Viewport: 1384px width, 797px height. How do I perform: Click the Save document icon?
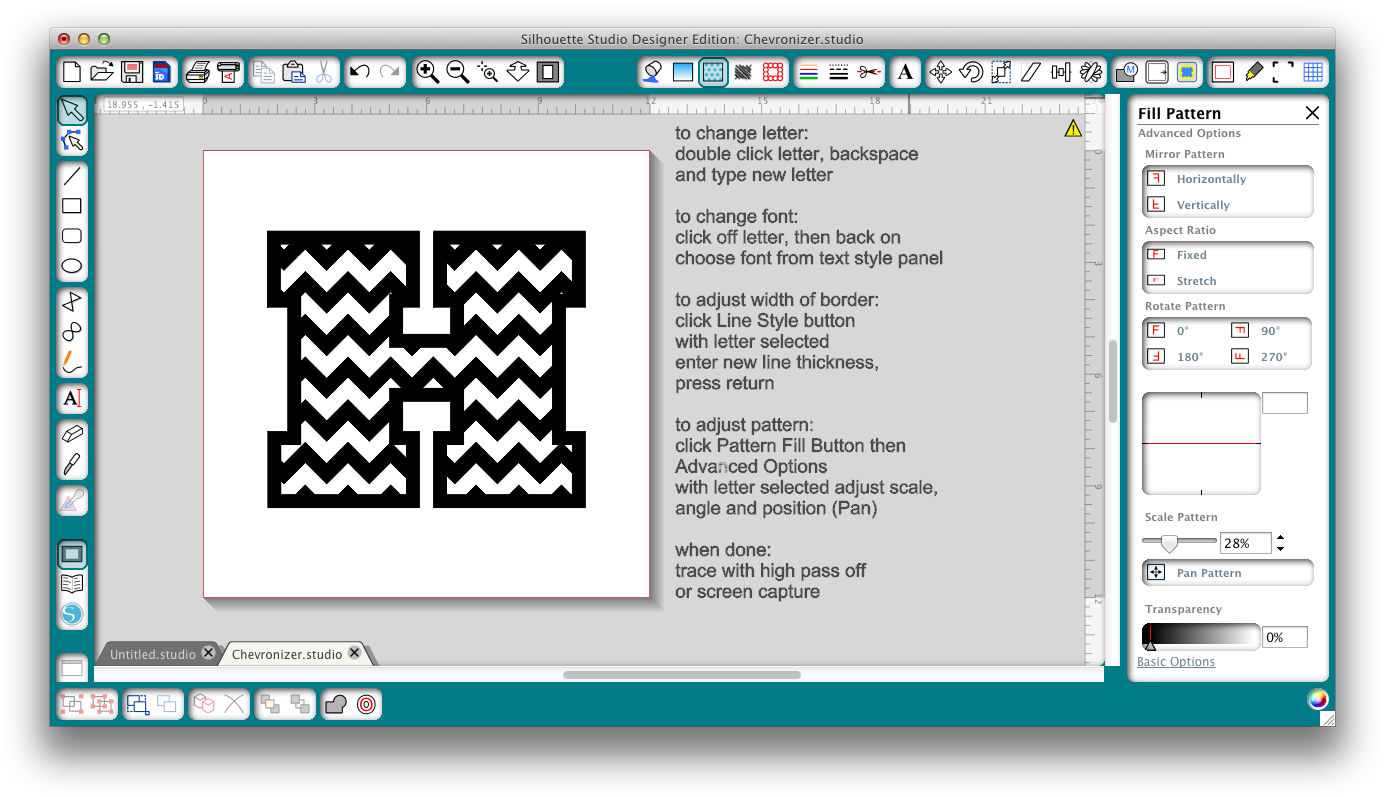132,72
